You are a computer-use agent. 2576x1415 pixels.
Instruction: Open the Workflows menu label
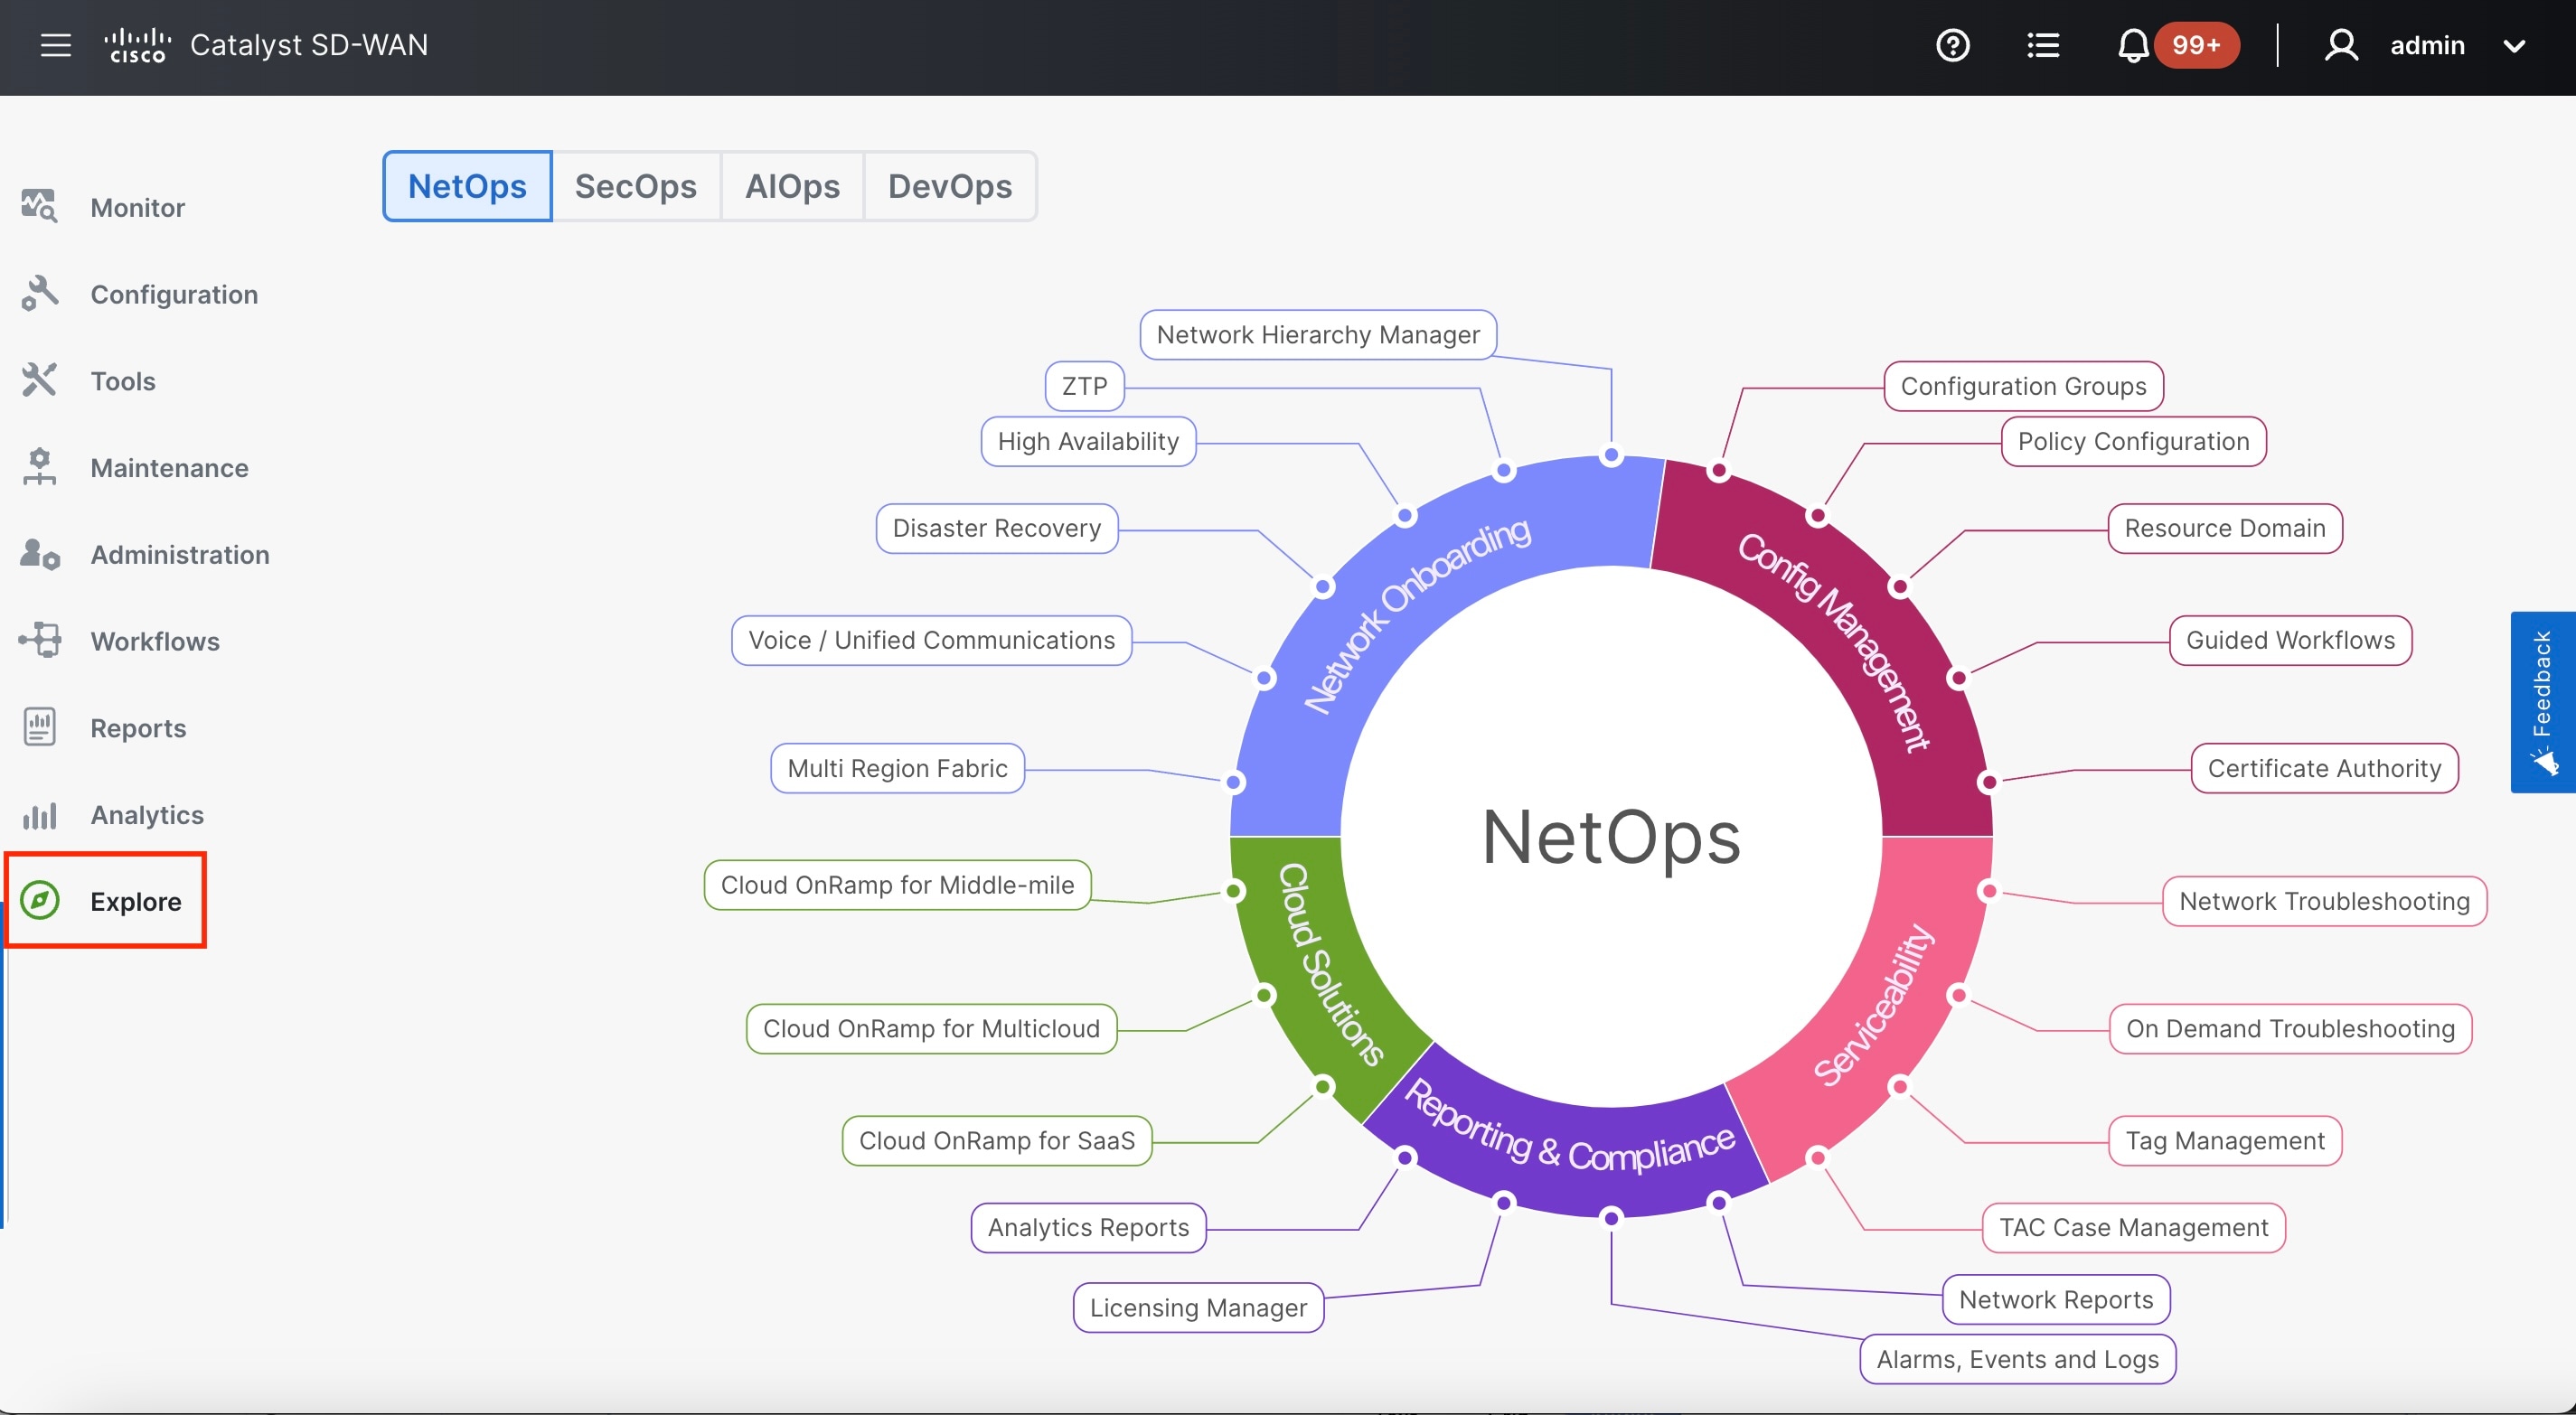[155, 642]
